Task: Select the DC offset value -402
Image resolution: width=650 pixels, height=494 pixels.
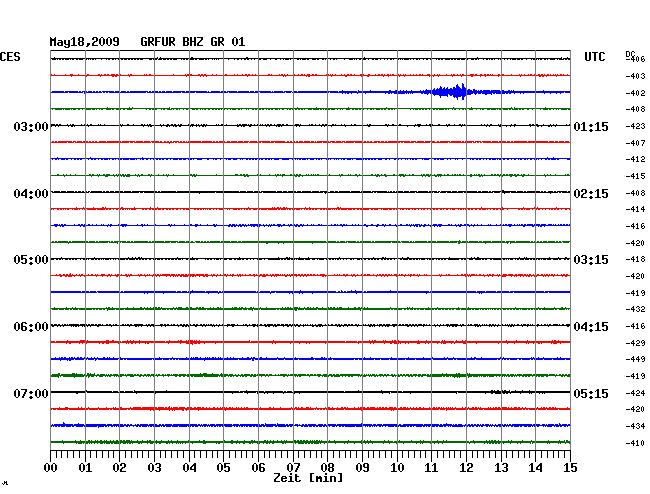Action: [635, 93]
